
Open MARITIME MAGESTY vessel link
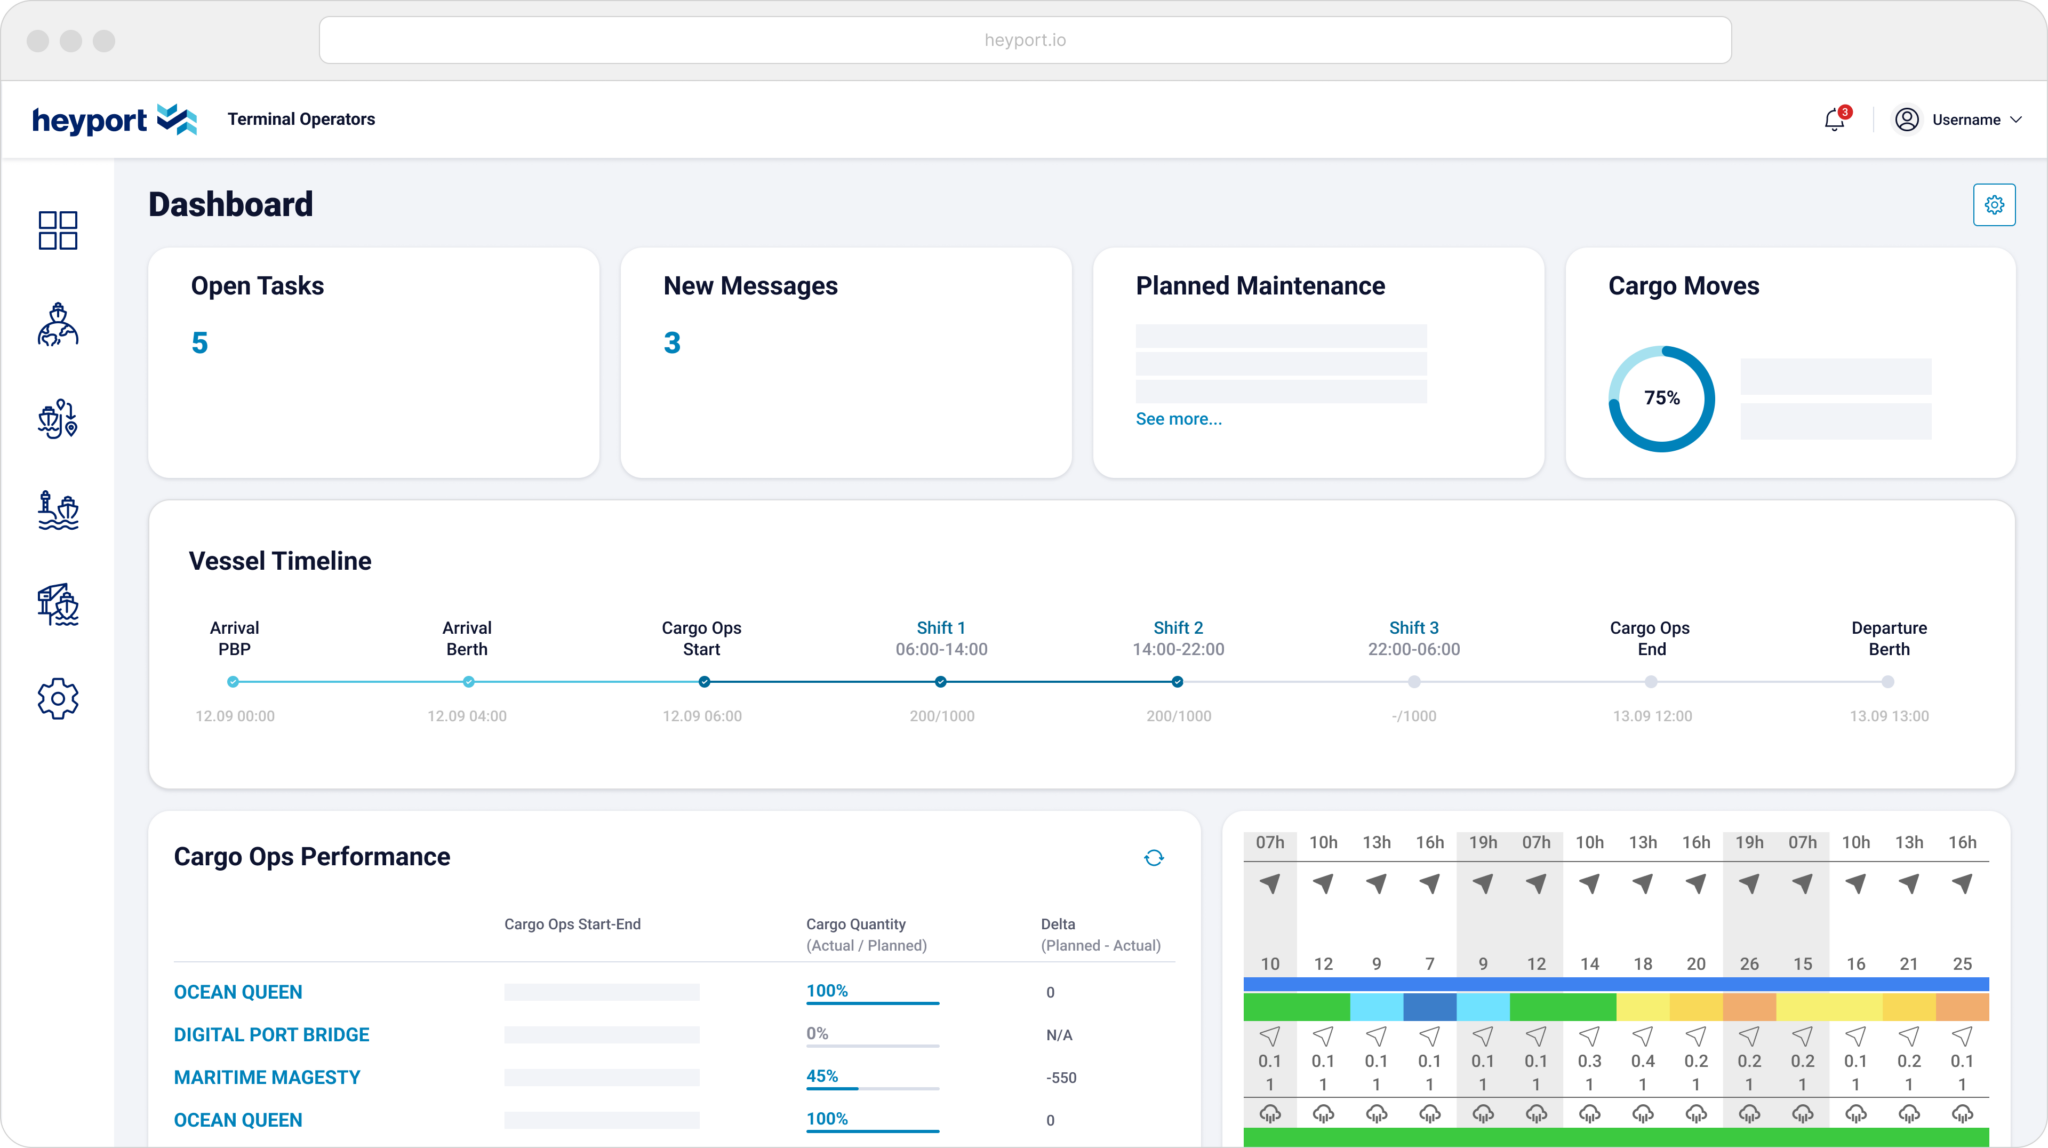pyautogui.click(x=267, y=1078)
